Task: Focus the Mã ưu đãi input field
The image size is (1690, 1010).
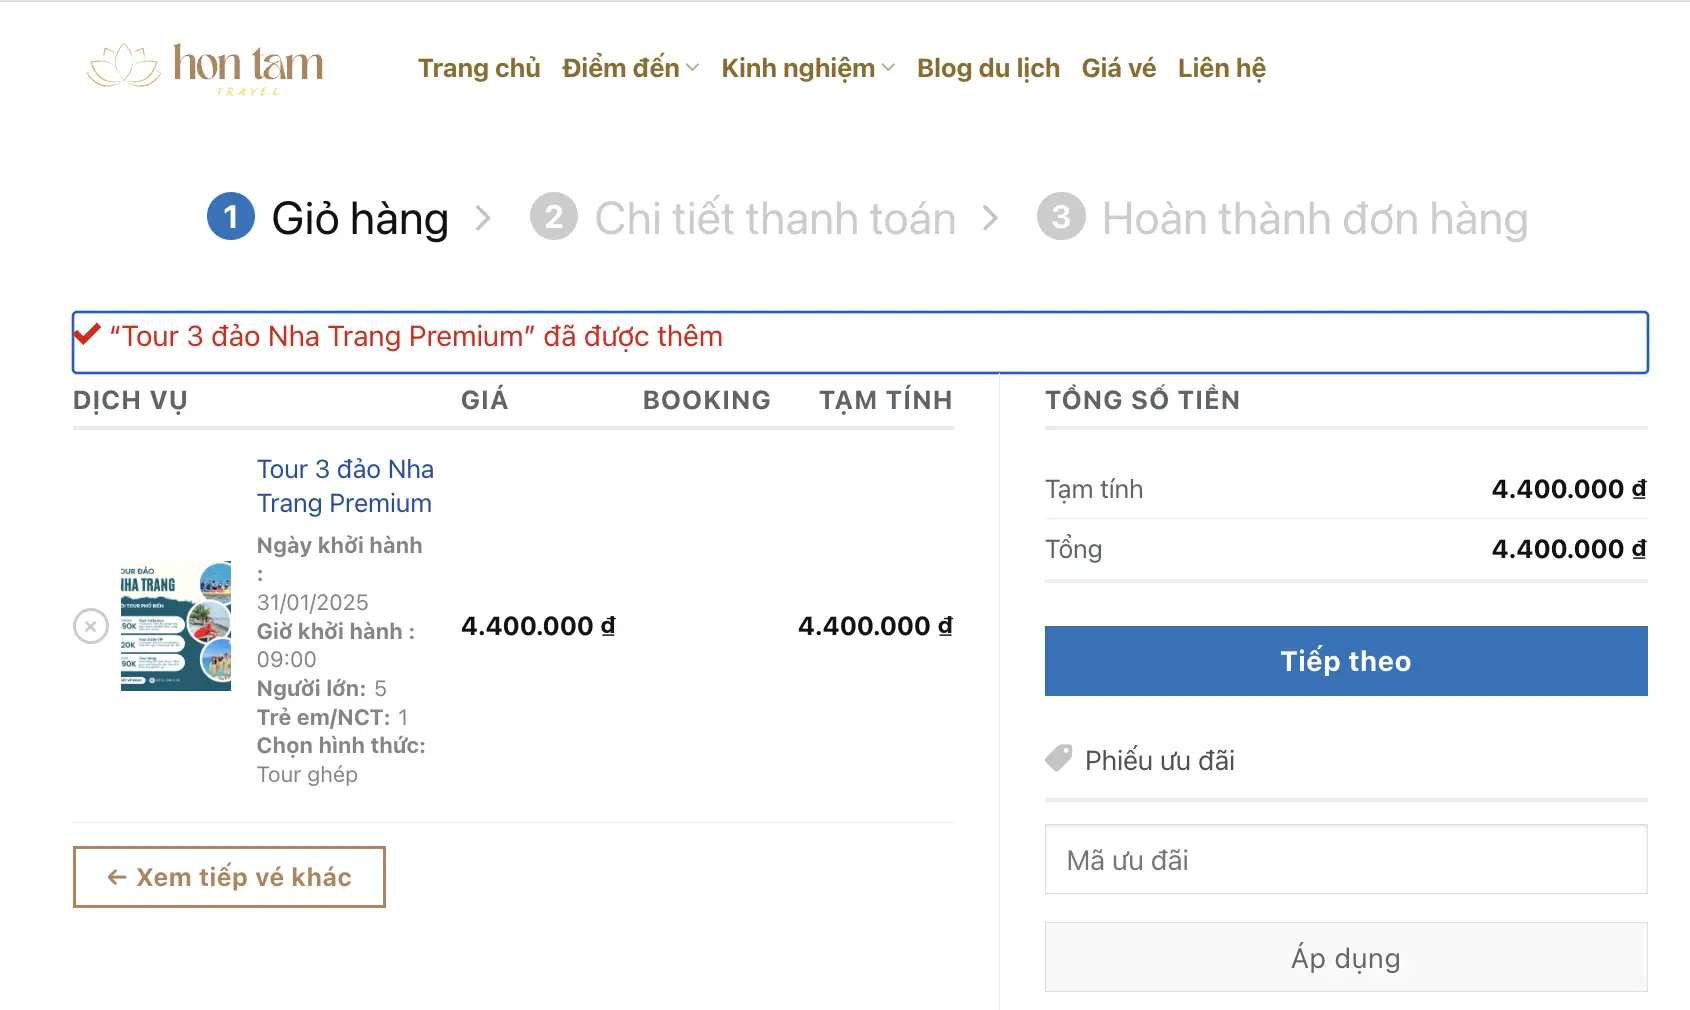Action: click(1345, 860)
